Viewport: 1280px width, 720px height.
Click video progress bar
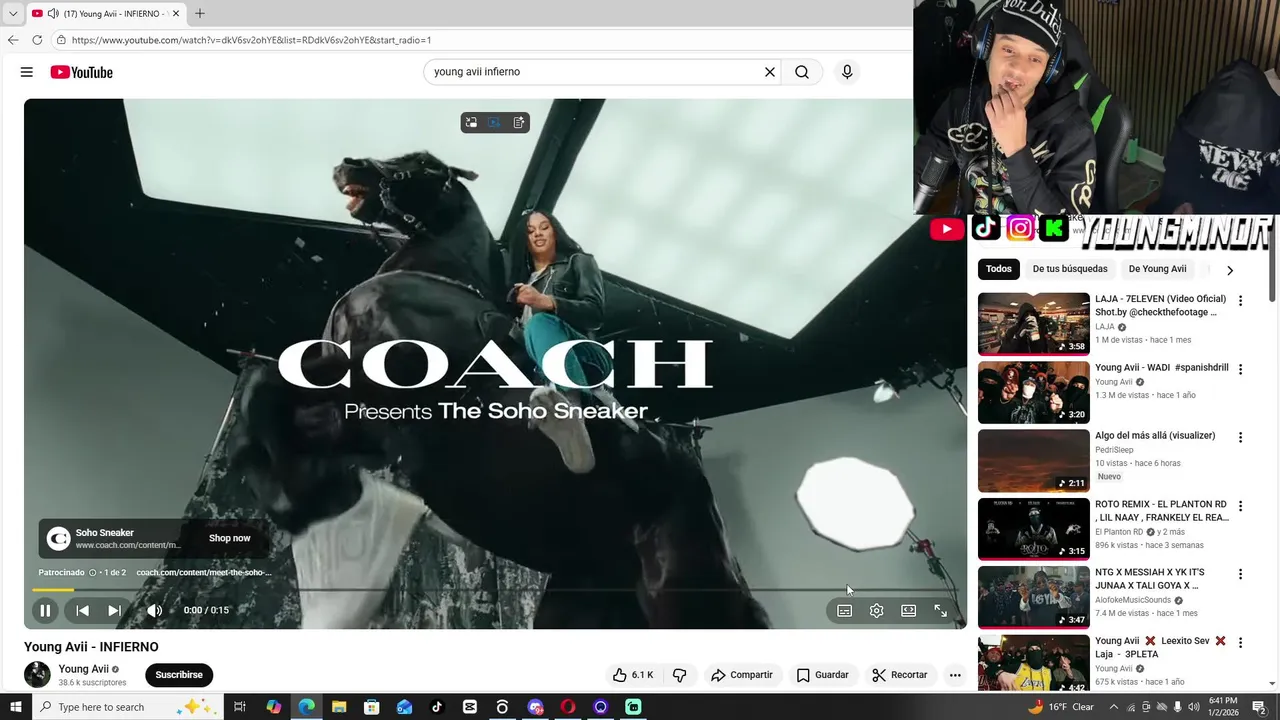tap(495, 590)
